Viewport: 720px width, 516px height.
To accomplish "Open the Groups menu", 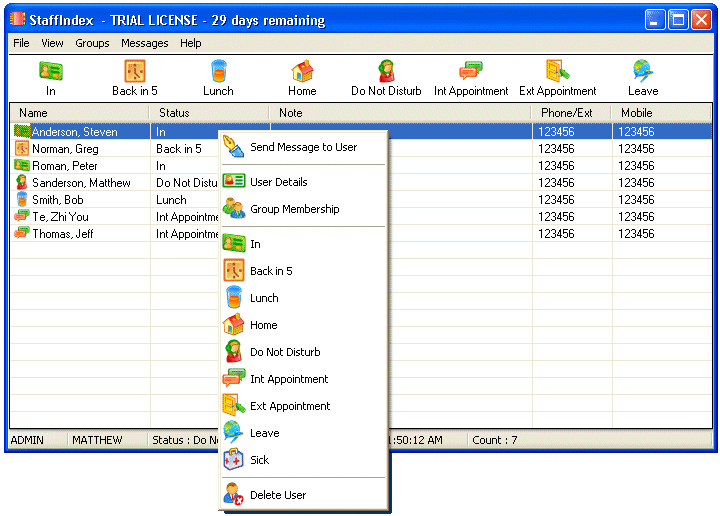I will pyautogui.click(x=92, y=43).
